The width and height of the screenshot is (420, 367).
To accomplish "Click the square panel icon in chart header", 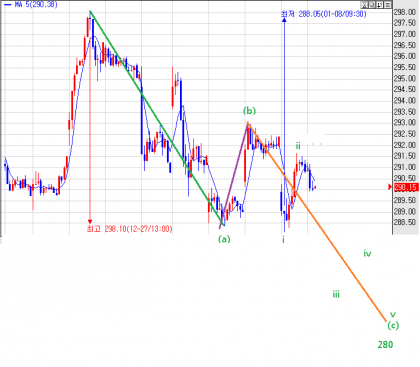I will pos(372,5).
